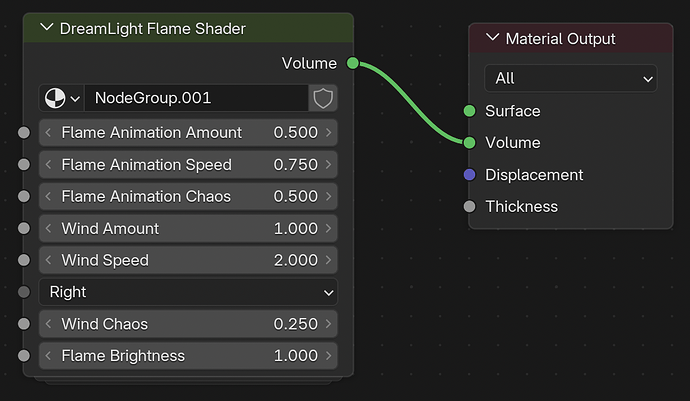This screenshot has height=401, width=690.
Task: Collapse the Material Output node
Action: pyautogui.click(x=492, y=38)
